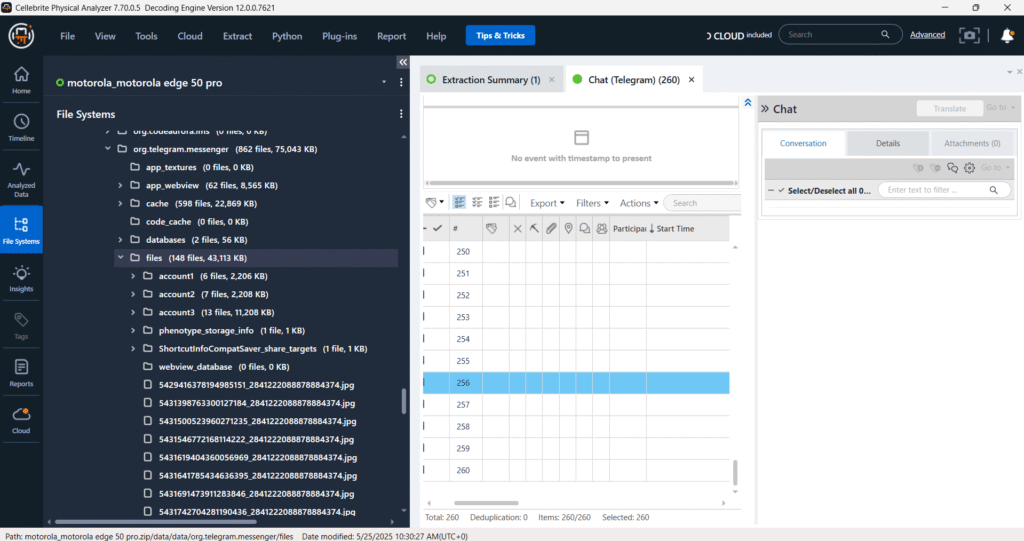Open the Filters dropdown
The height and width of the screenshot is (541, 1024).
tap(592, 203)
